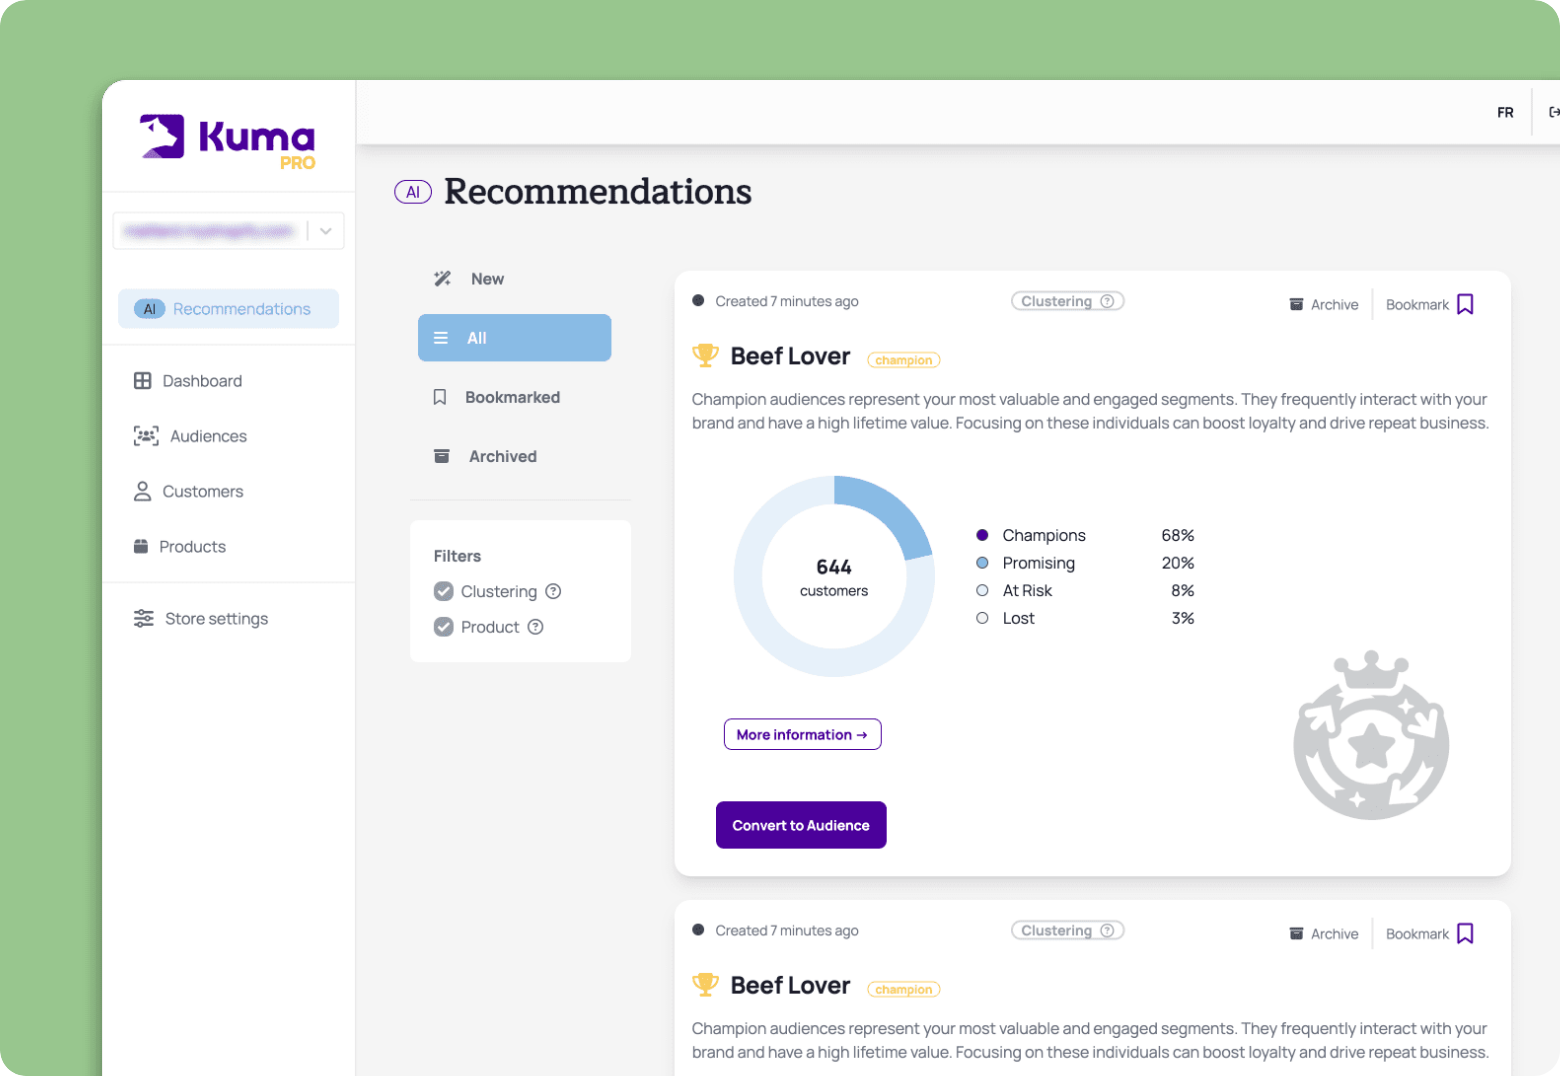Switch to the Bookmarked tab

pyautogui.click(x=512, y=397)
